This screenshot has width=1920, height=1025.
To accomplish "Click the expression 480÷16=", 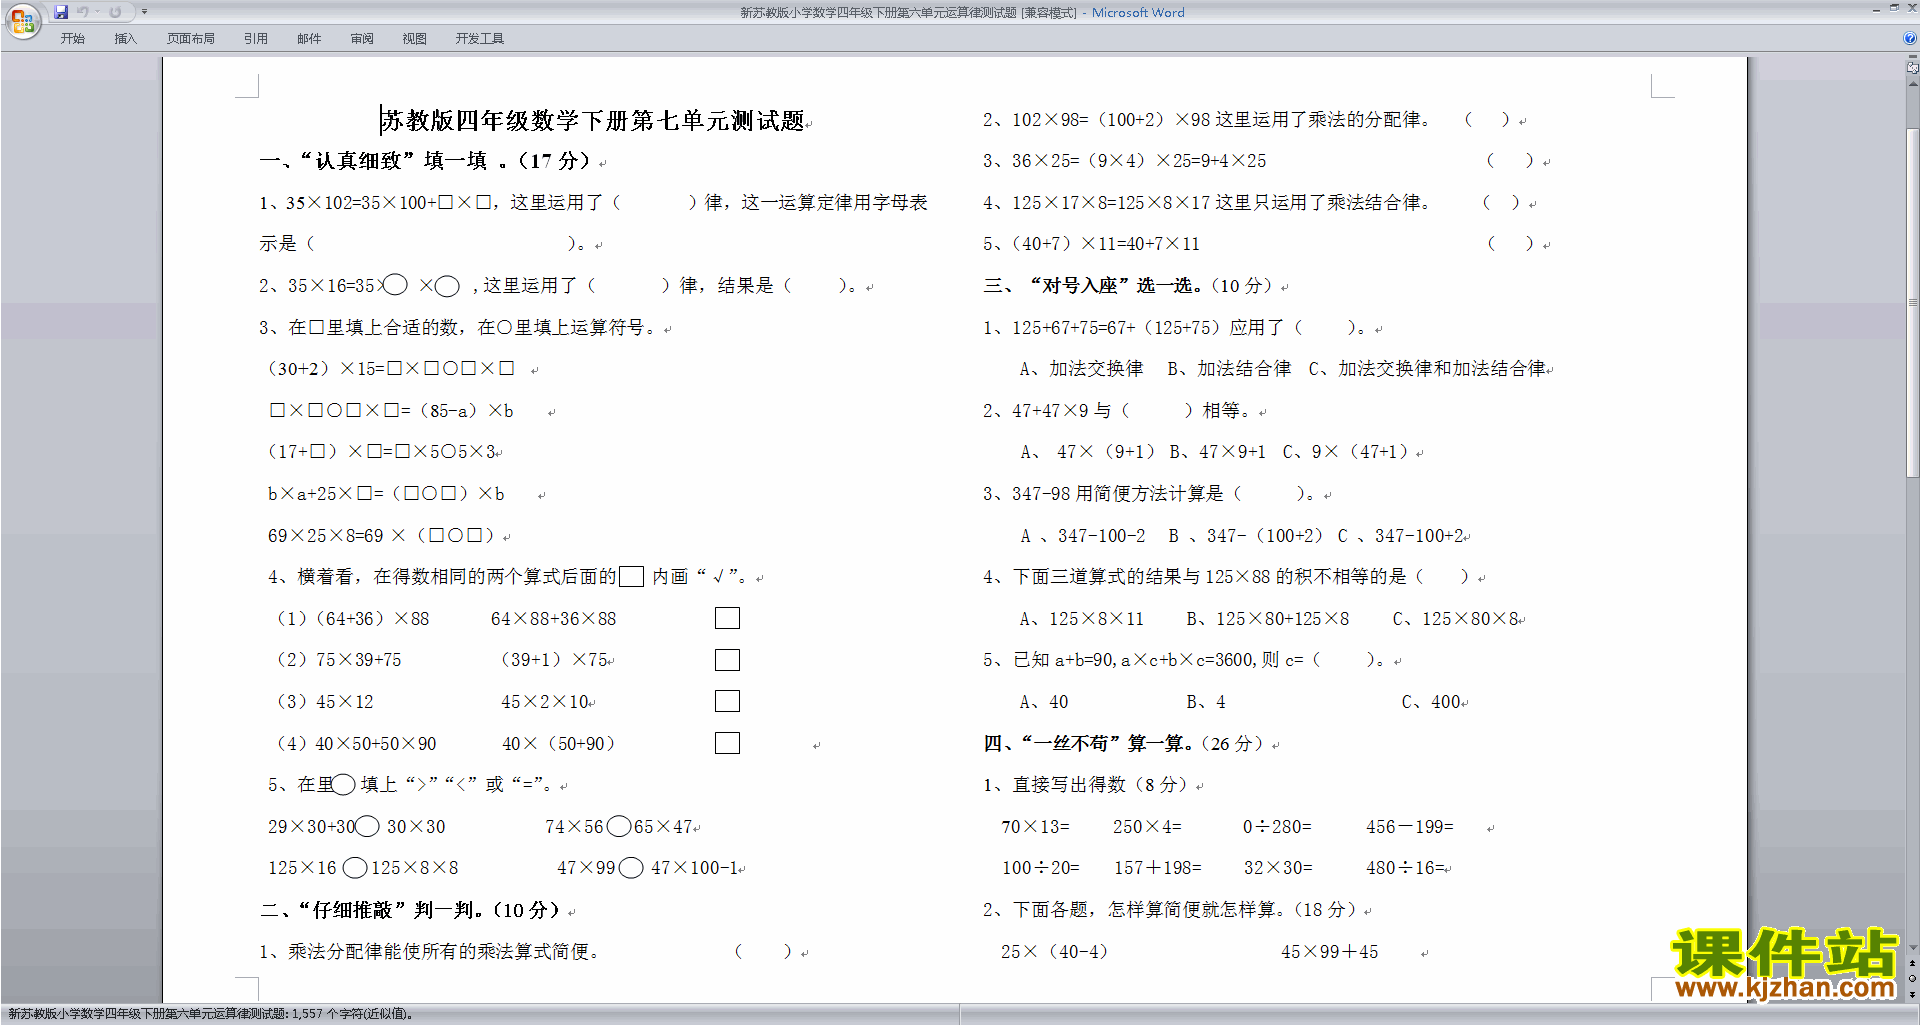I will coord(1406,868).
